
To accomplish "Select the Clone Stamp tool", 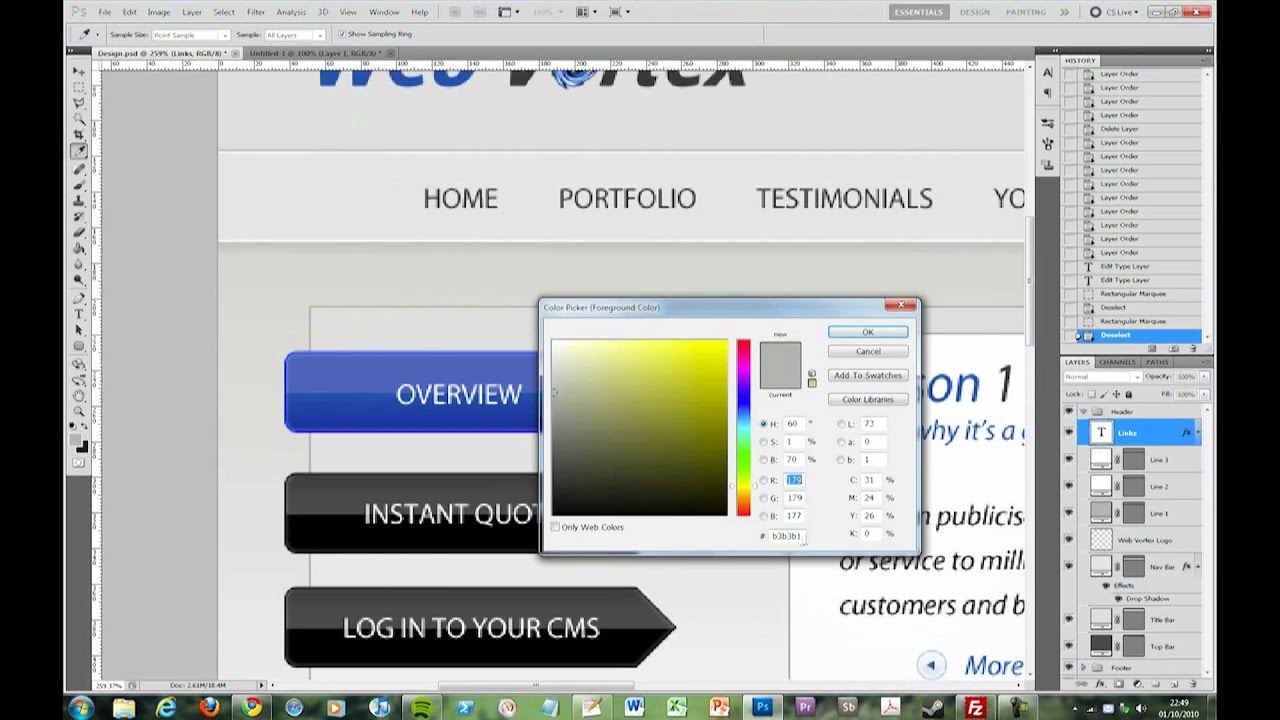I will pos(79,201).
